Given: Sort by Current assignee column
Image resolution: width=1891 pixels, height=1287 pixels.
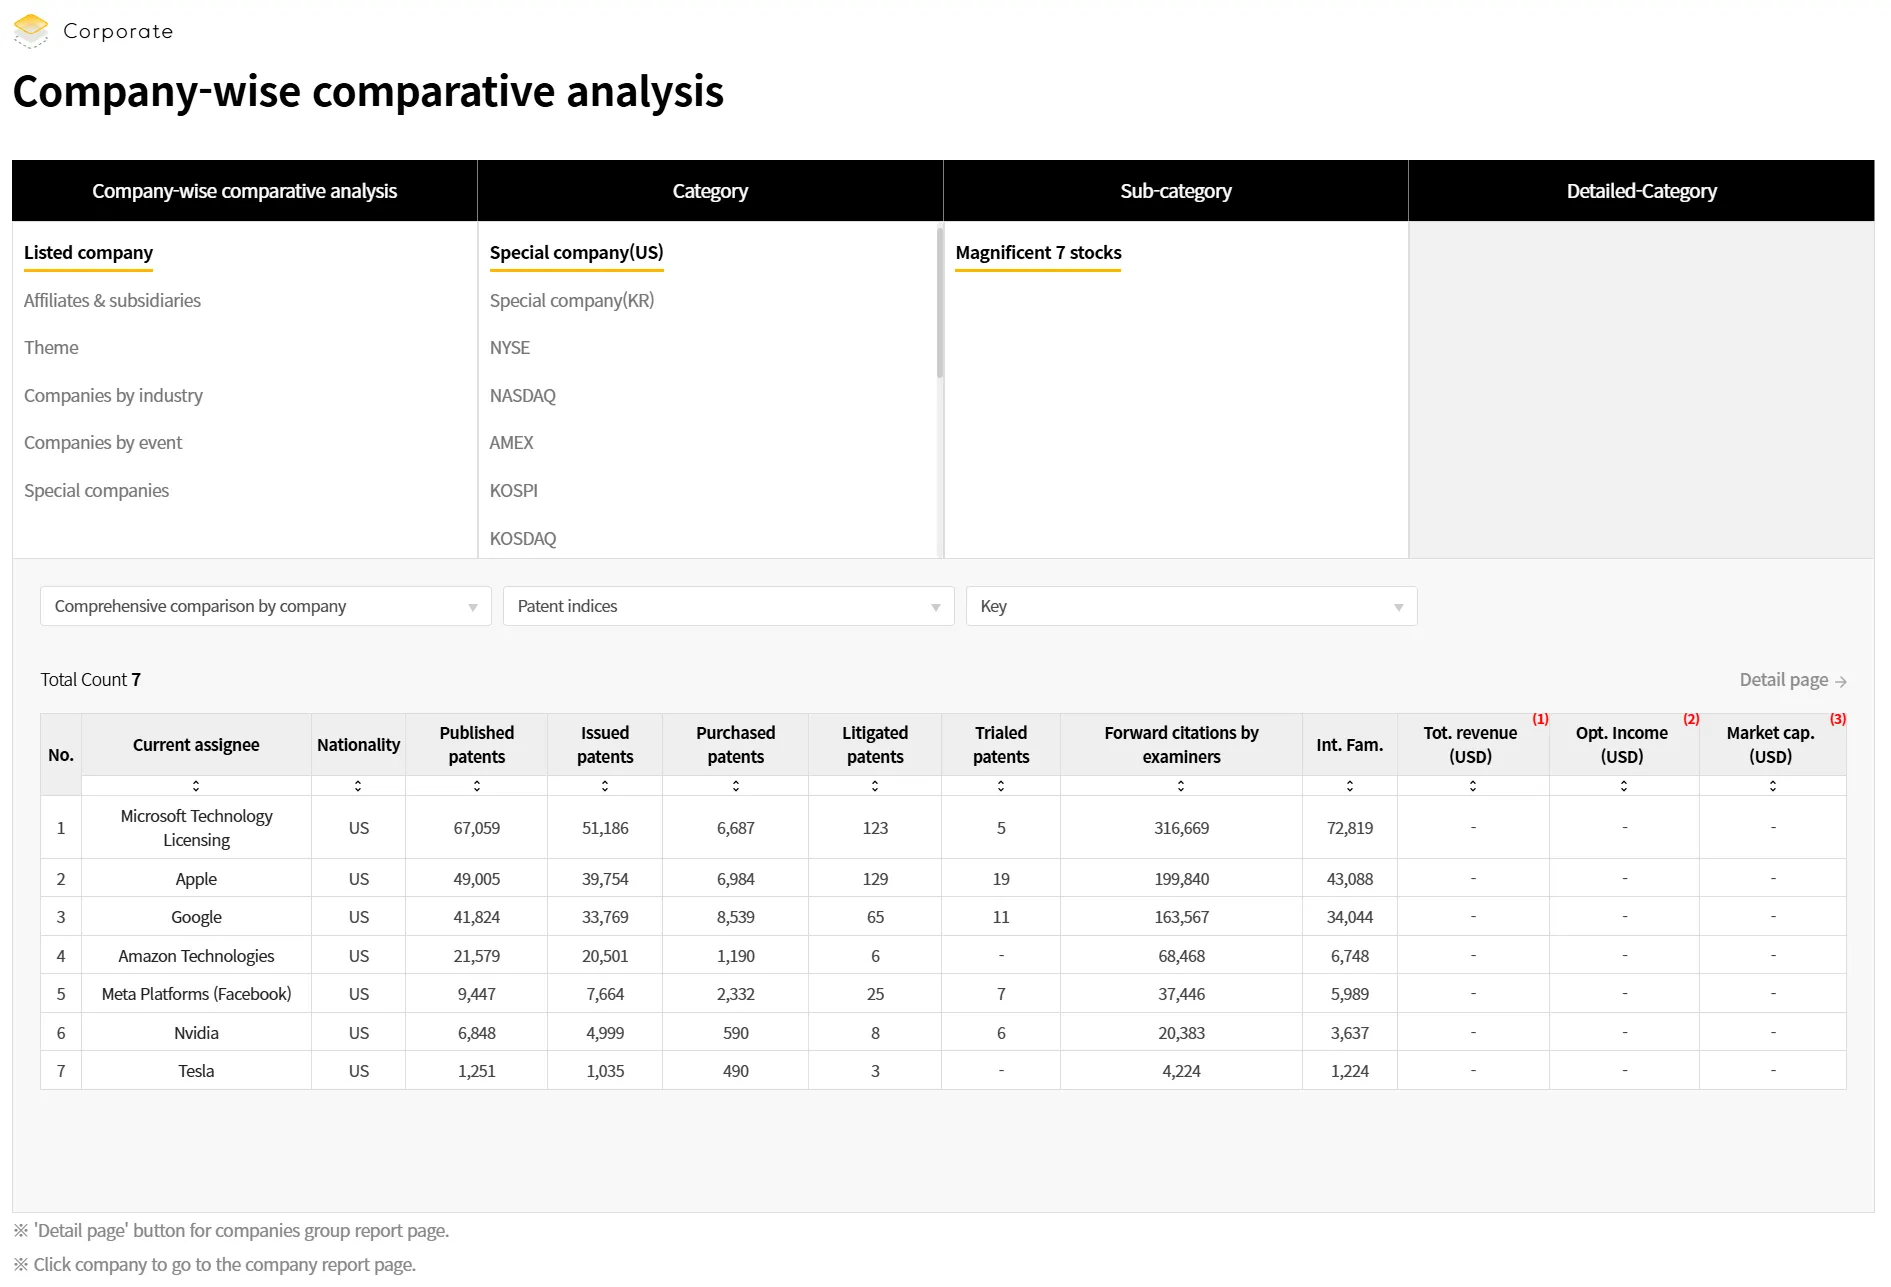Looking at the screenshot, I should click(196, 786).
